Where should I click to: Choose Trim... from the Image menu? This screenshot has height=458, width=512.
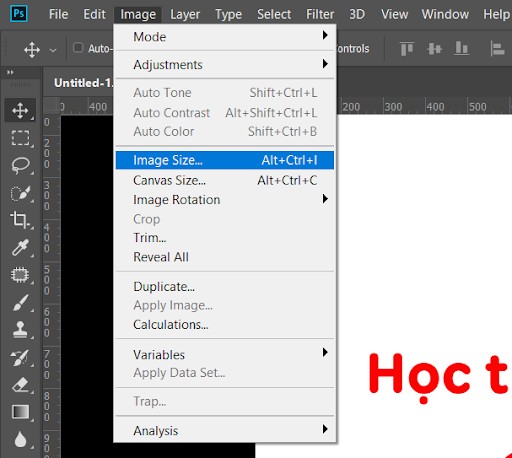[225, 238]
